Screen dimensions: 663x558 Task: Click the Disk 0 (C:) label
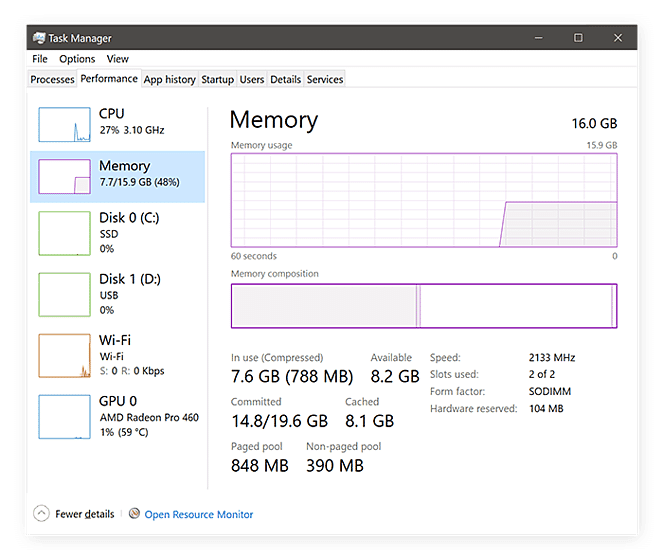(x=129, y=218)
